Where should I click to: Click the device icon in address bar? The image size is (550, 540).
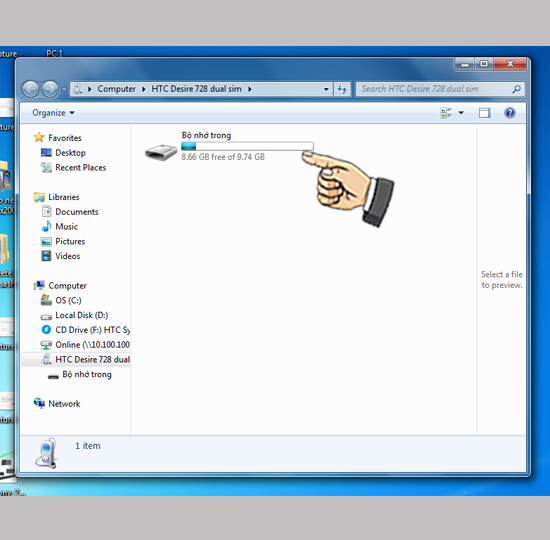point(78,89)
